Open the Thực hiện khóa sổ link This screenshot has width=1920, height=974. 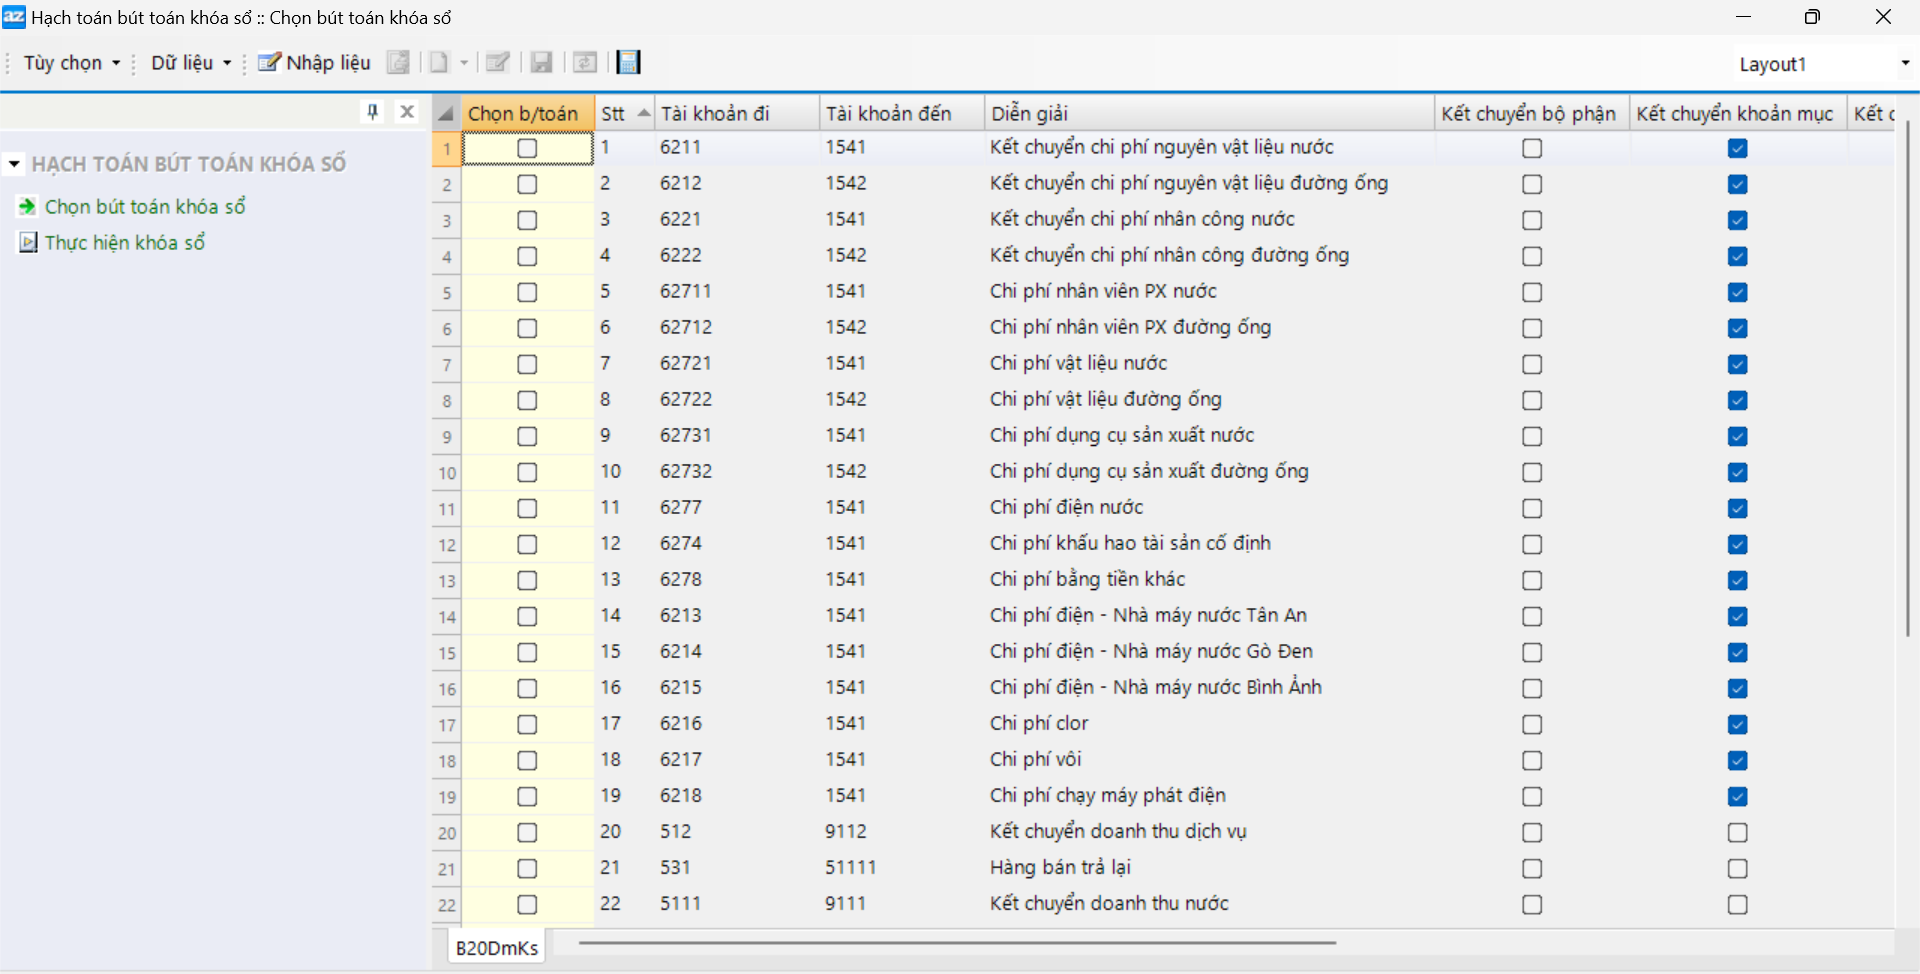coord(124,243)
